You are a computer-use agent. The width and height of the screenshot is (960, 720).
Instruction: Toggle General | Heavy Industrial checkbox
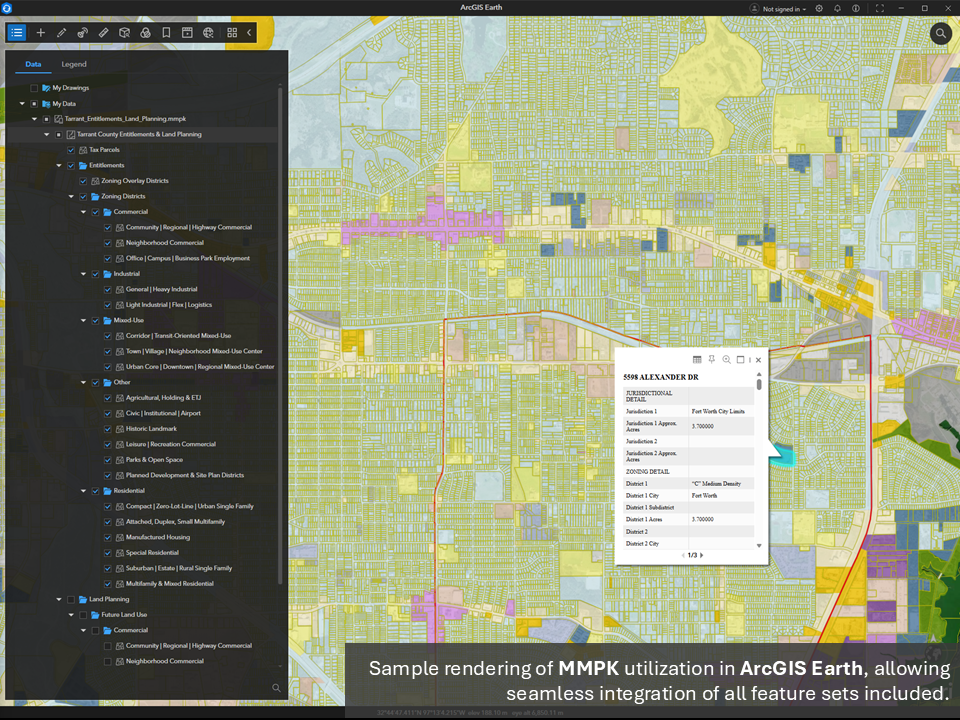click(x=108, y=290)
